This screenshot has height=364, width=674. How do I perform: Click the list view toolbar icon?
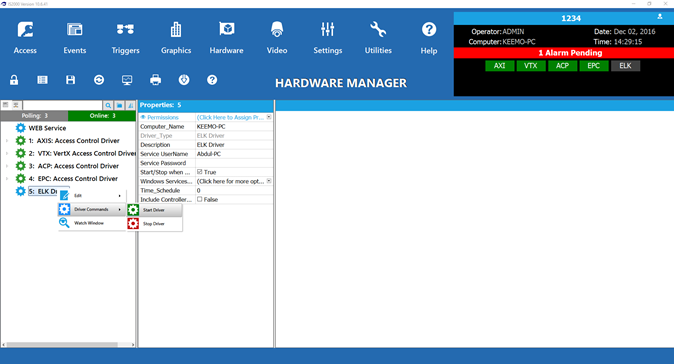pos(42,80)
